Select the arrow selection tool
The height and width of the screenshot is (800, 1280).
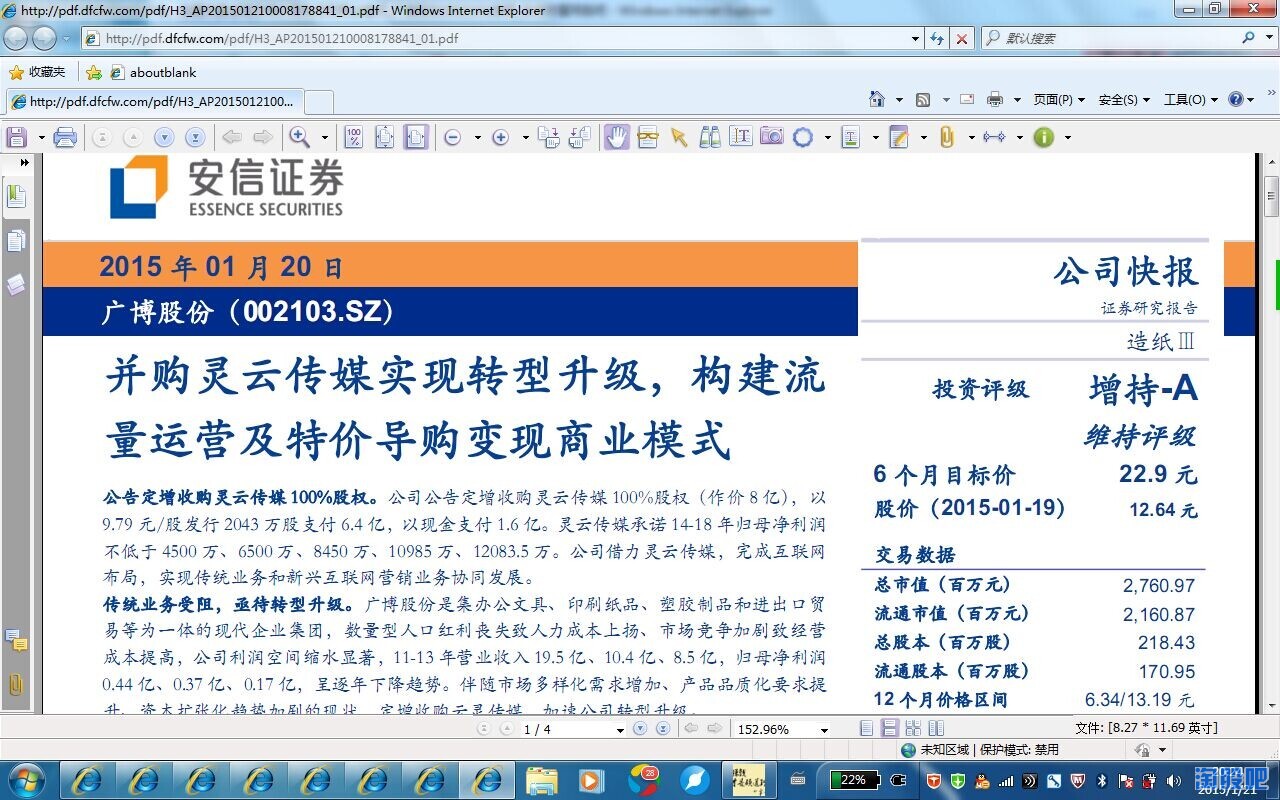click(679, 137)
